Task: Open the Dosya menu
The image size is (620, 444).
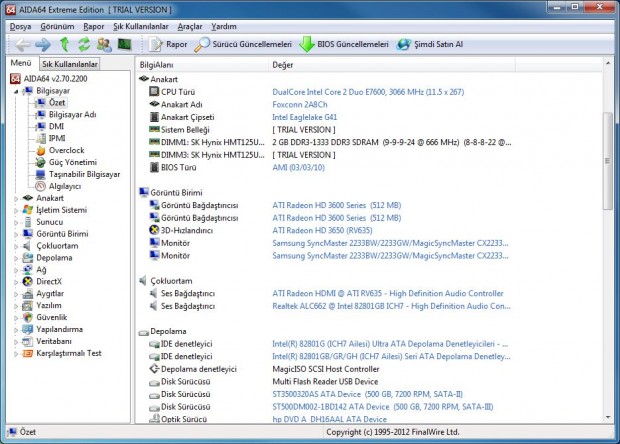Action: click(x=20, y=26)
